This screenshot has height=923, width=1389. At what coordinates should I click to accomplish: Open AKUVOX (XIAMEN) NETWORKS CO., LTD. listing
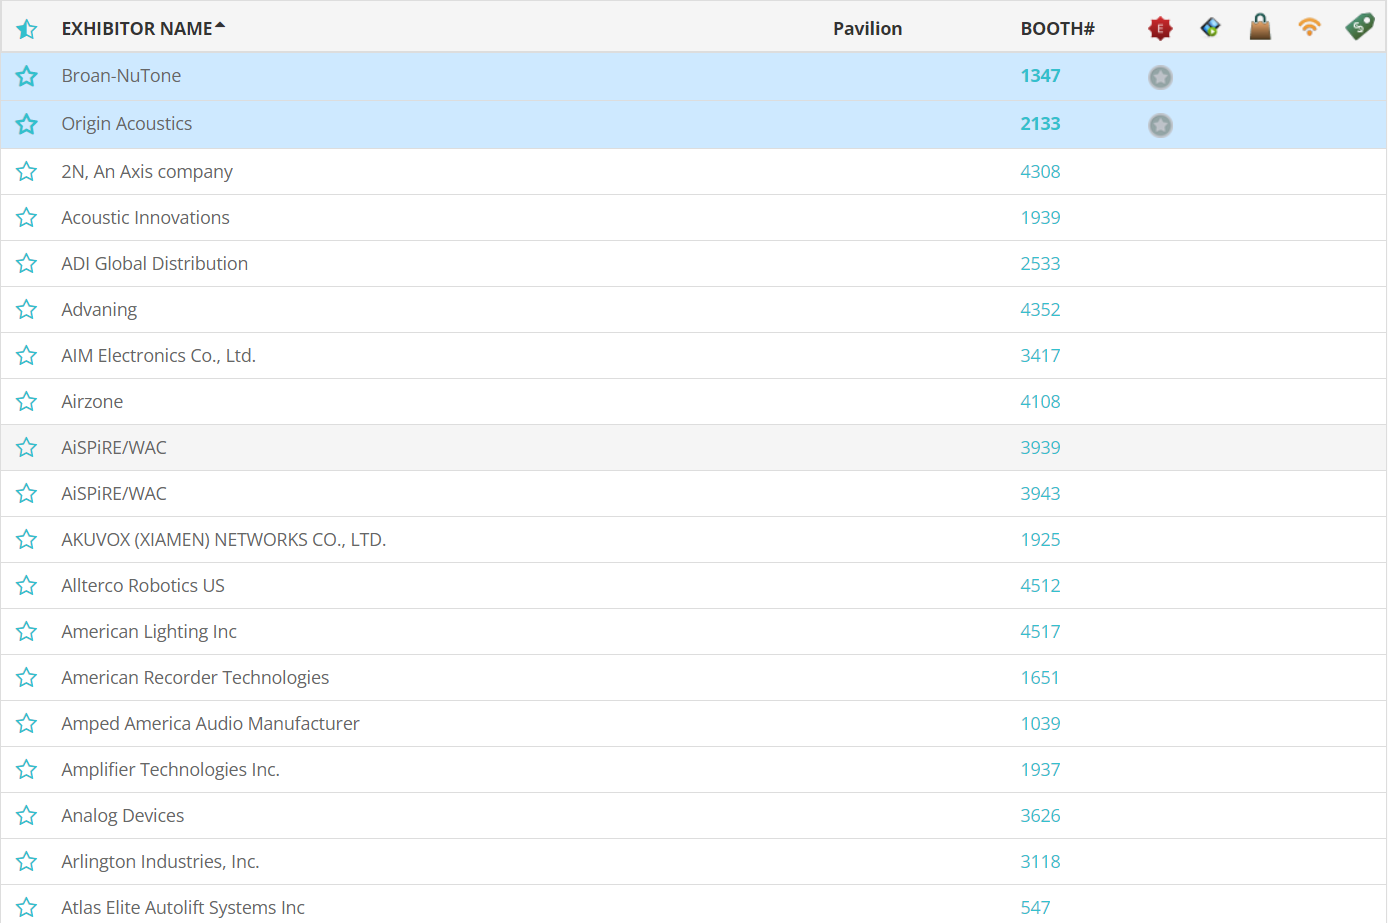click(224, 540)
